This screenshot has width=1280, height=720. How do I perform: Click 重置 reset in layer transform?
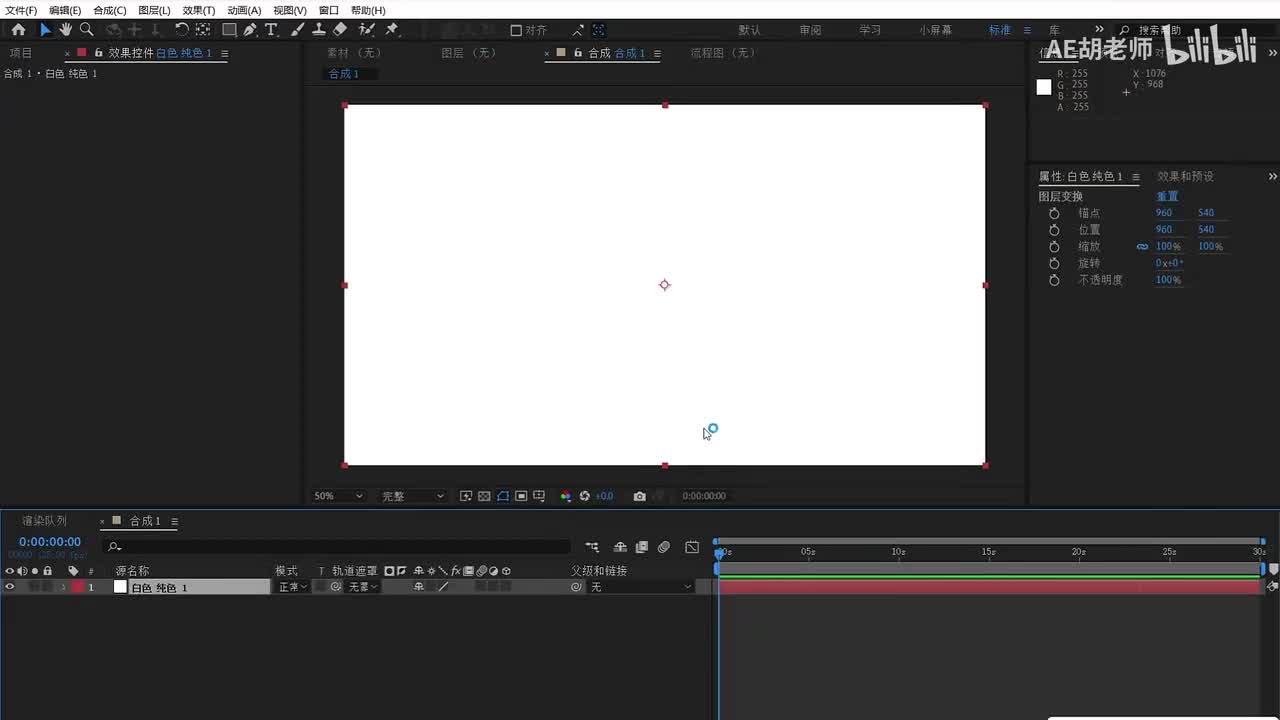point(1167,197)
